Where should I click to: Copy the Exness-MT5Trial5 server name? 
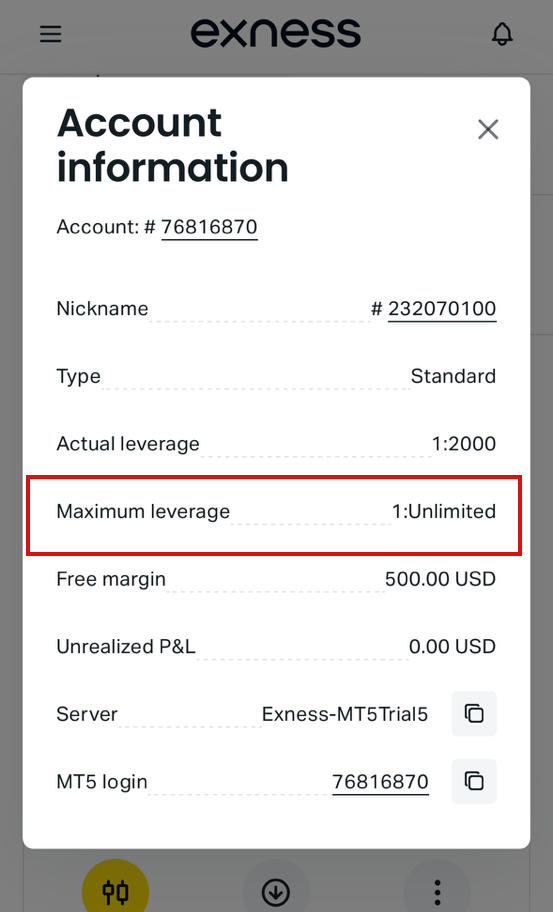(x=474, y=714)
